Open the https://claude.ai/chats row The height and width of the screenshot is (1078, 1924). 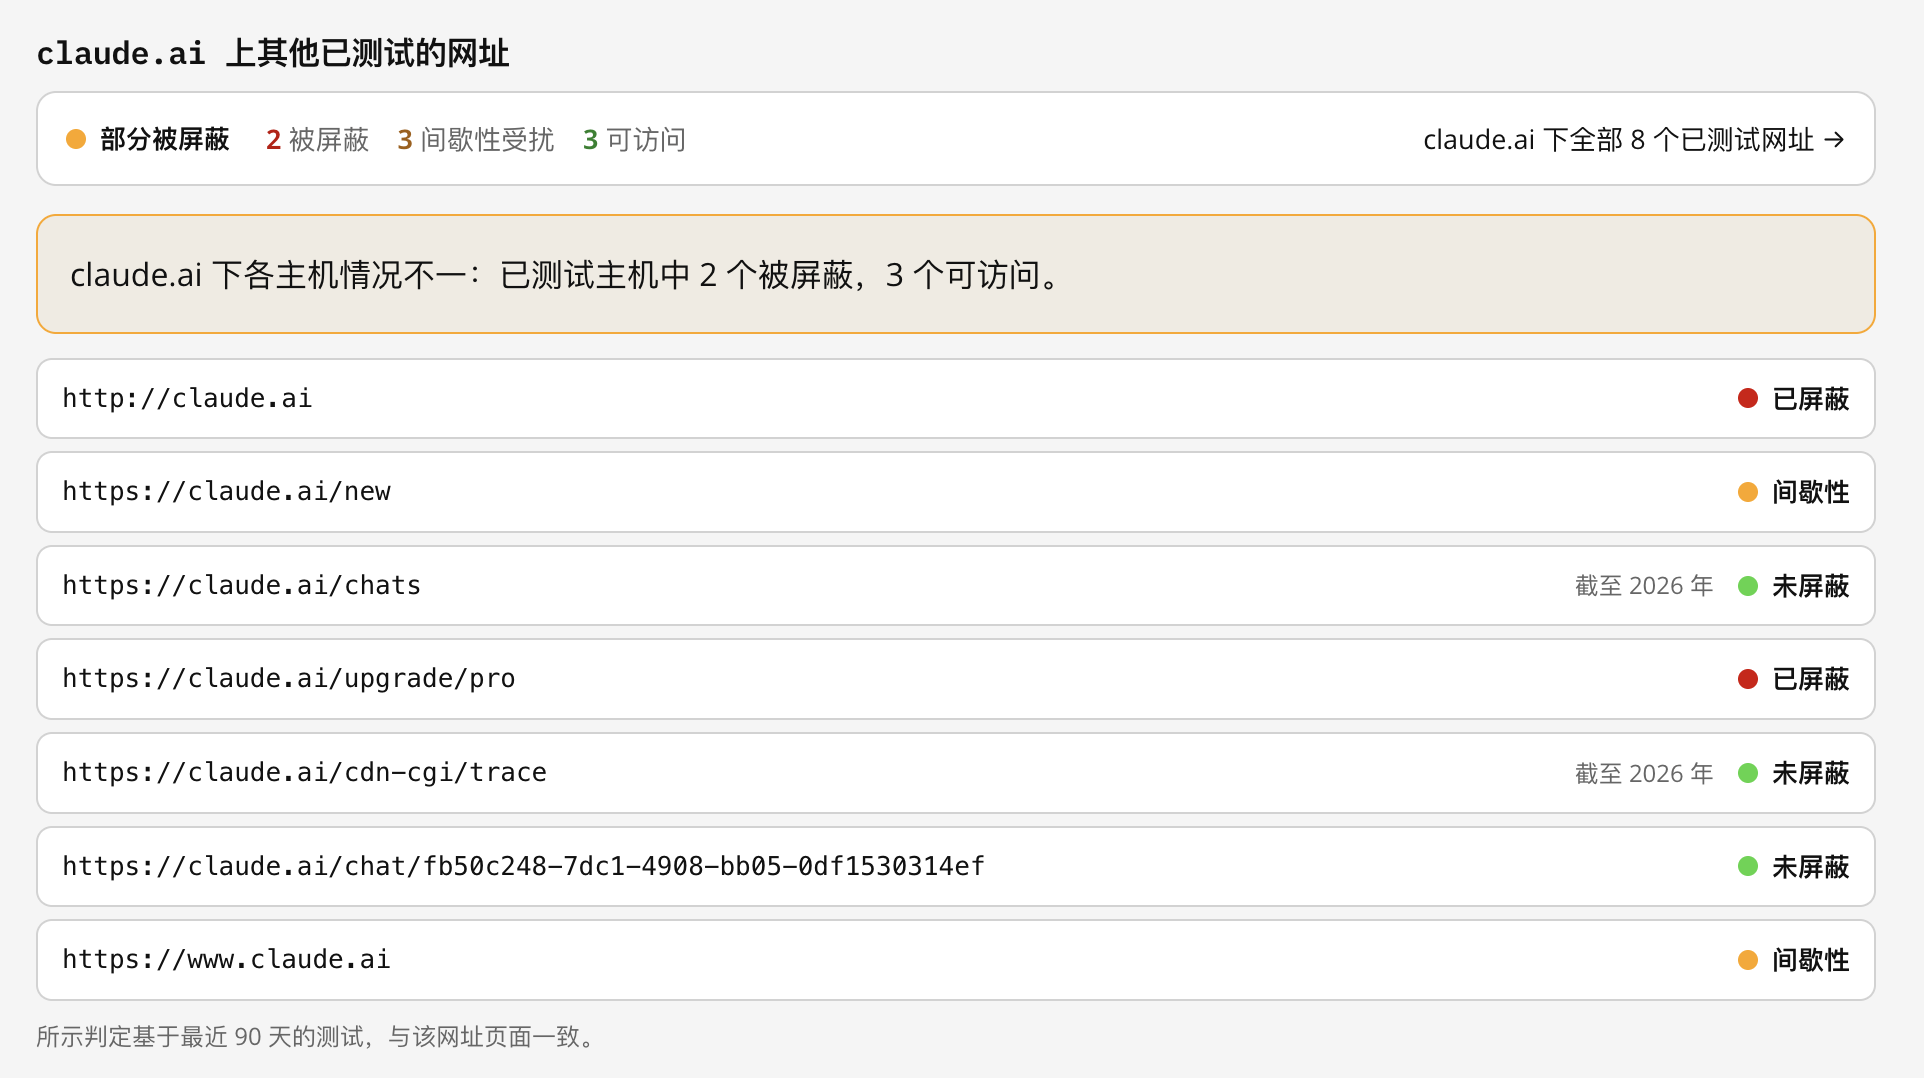click(x=955, y=586)
